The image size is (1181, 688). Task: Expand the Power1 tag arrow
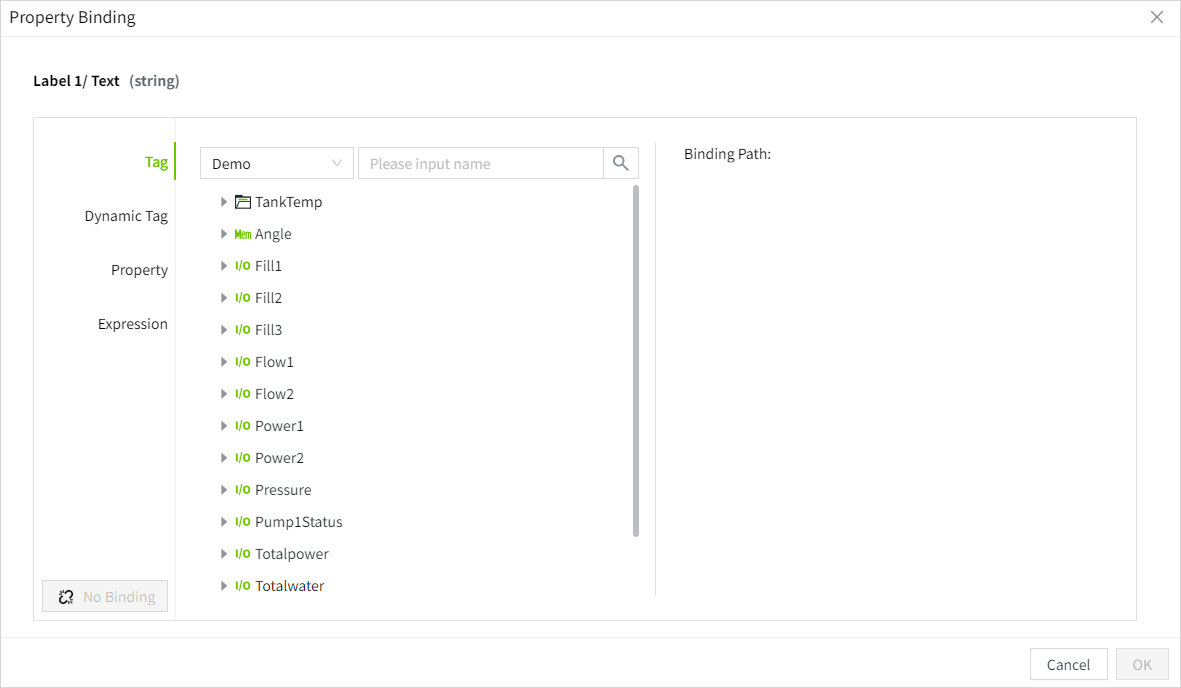tap(224, 426)
